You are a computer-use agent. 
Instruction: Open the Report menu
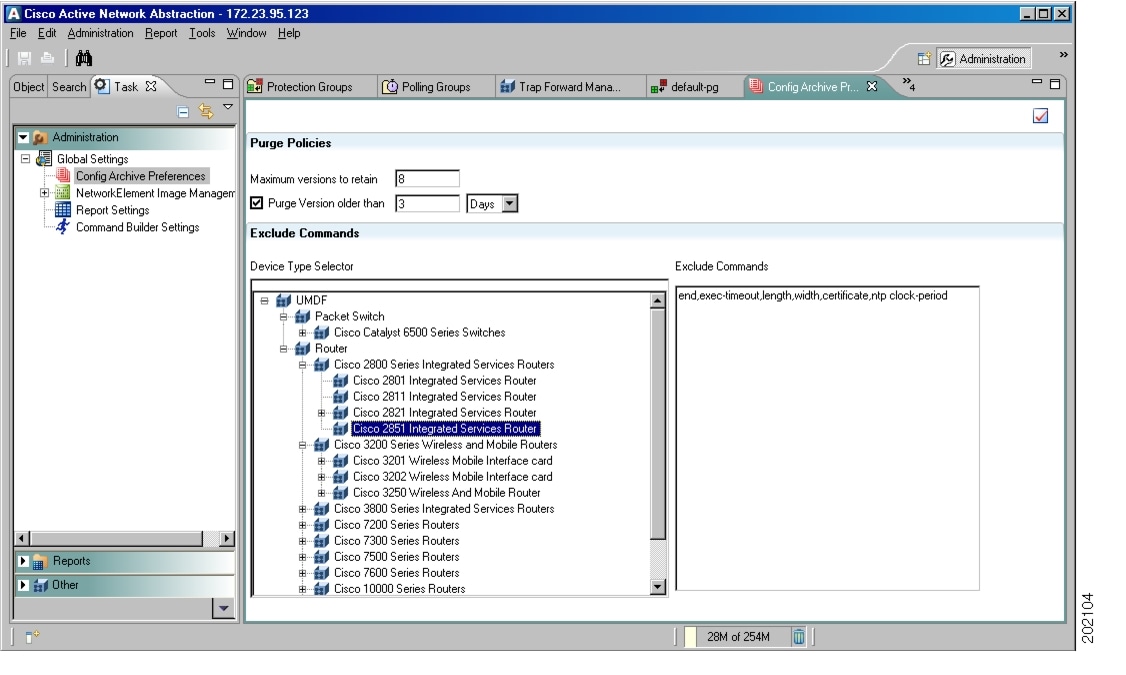tap(161, 33)
